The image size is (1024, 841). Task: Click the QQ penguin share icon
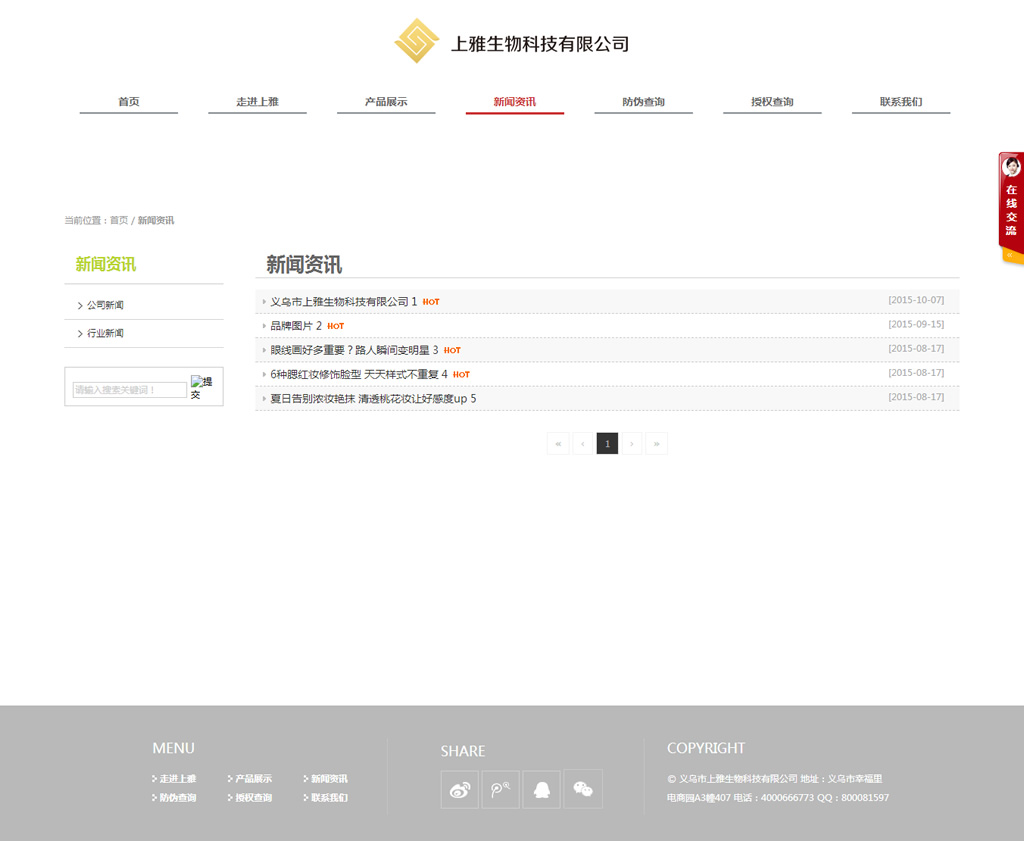tap(542, 789)
